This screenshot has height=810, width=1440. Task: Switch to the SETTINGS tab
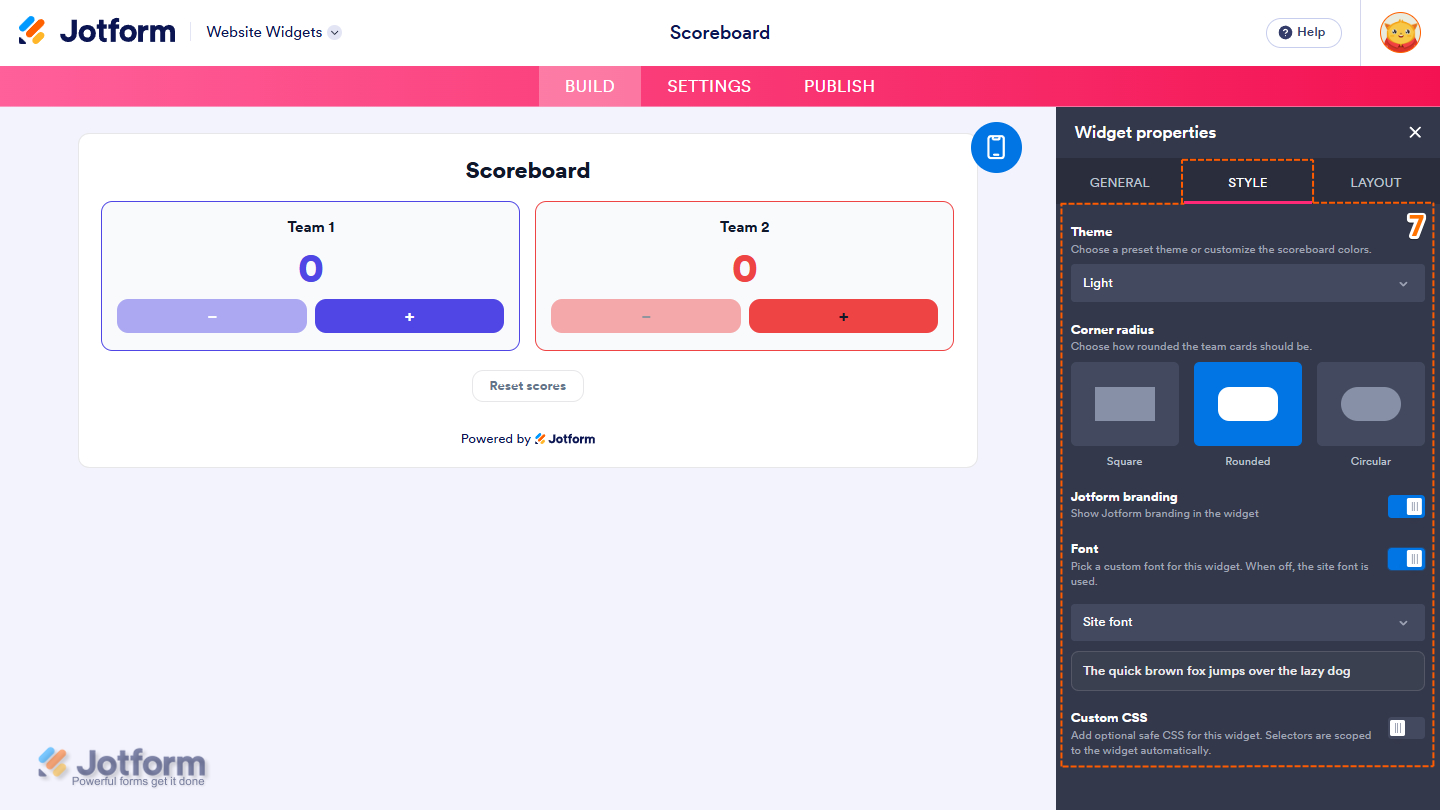point(709,86)
